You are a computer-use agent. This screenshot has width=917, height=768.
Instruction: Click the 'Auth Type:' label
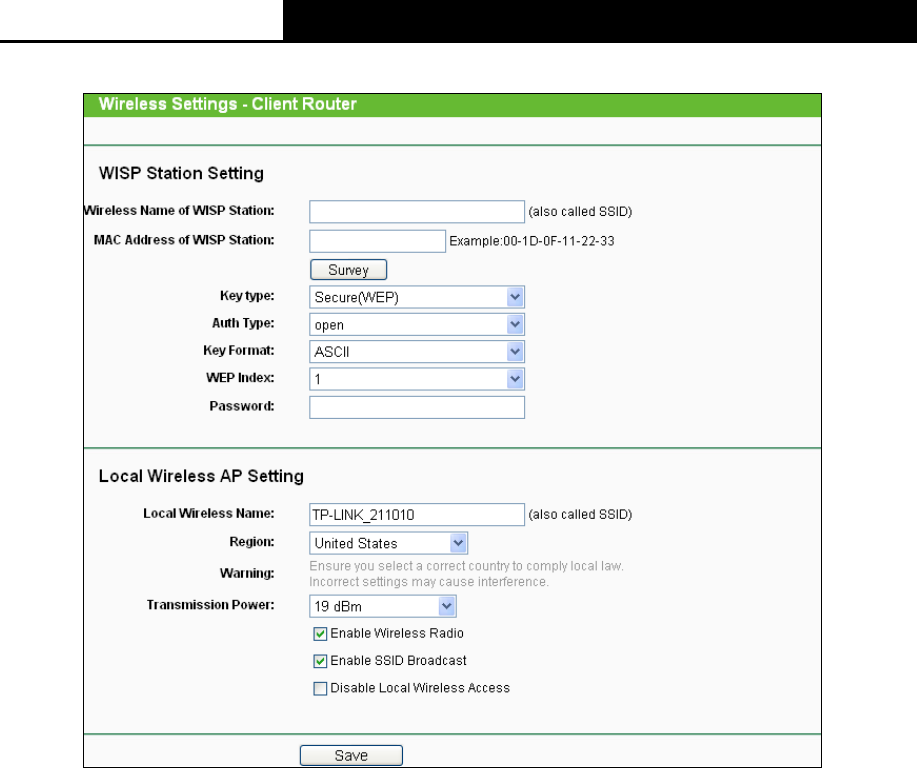(243, 323)
